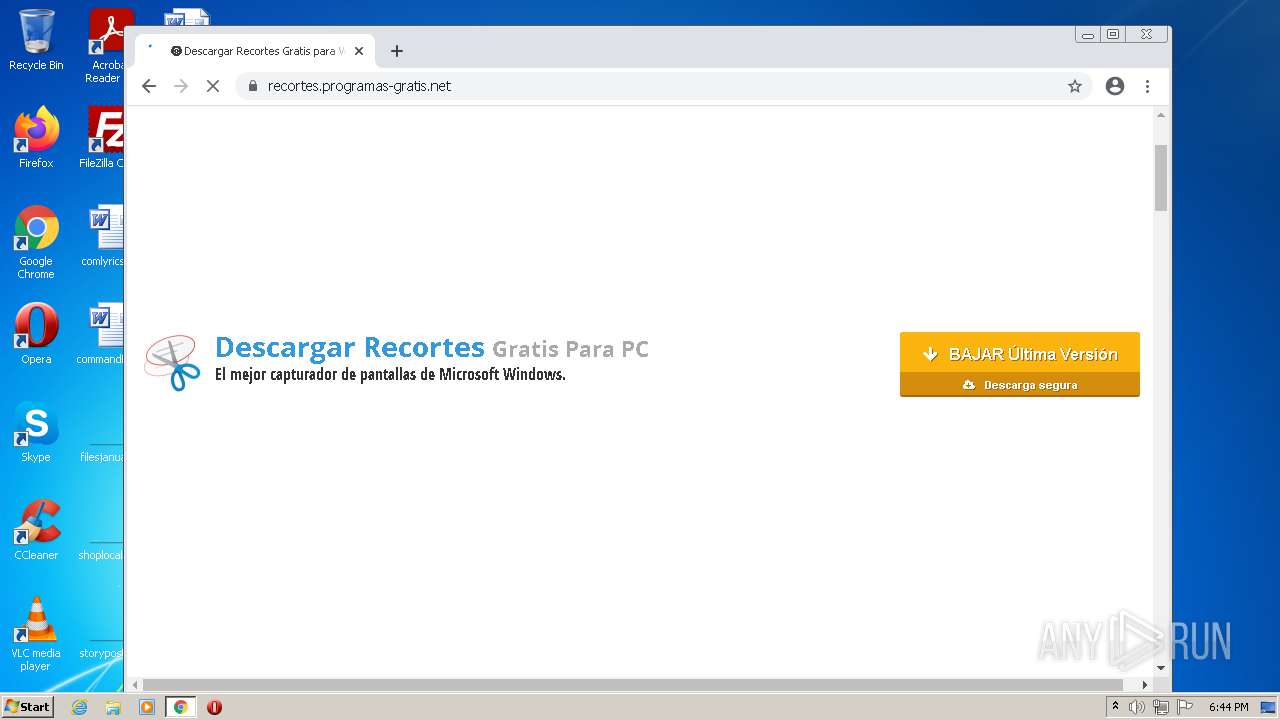Show hidden system tray icons
1280x720 pixels.
click(x=1115, y=707)
